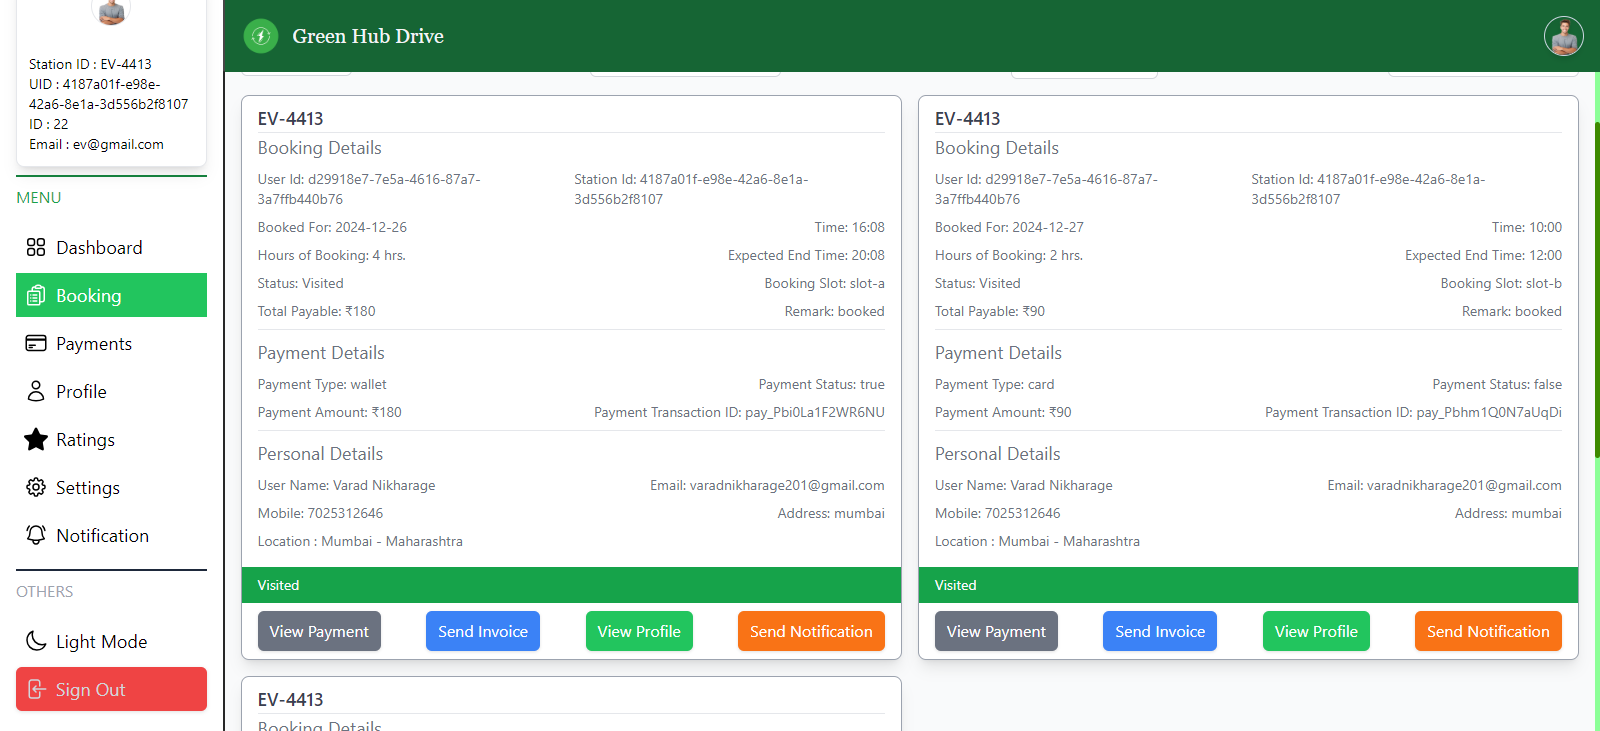The image size is (1600, 731).
Task: Go to the Payments menu item
Action: (x=111, y=343)
